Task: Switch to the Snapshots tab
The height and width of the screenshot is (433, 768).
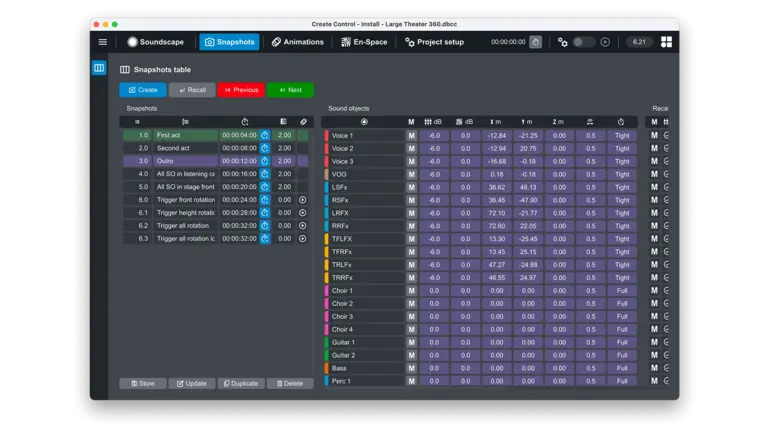Action: [x=229, y=42]
